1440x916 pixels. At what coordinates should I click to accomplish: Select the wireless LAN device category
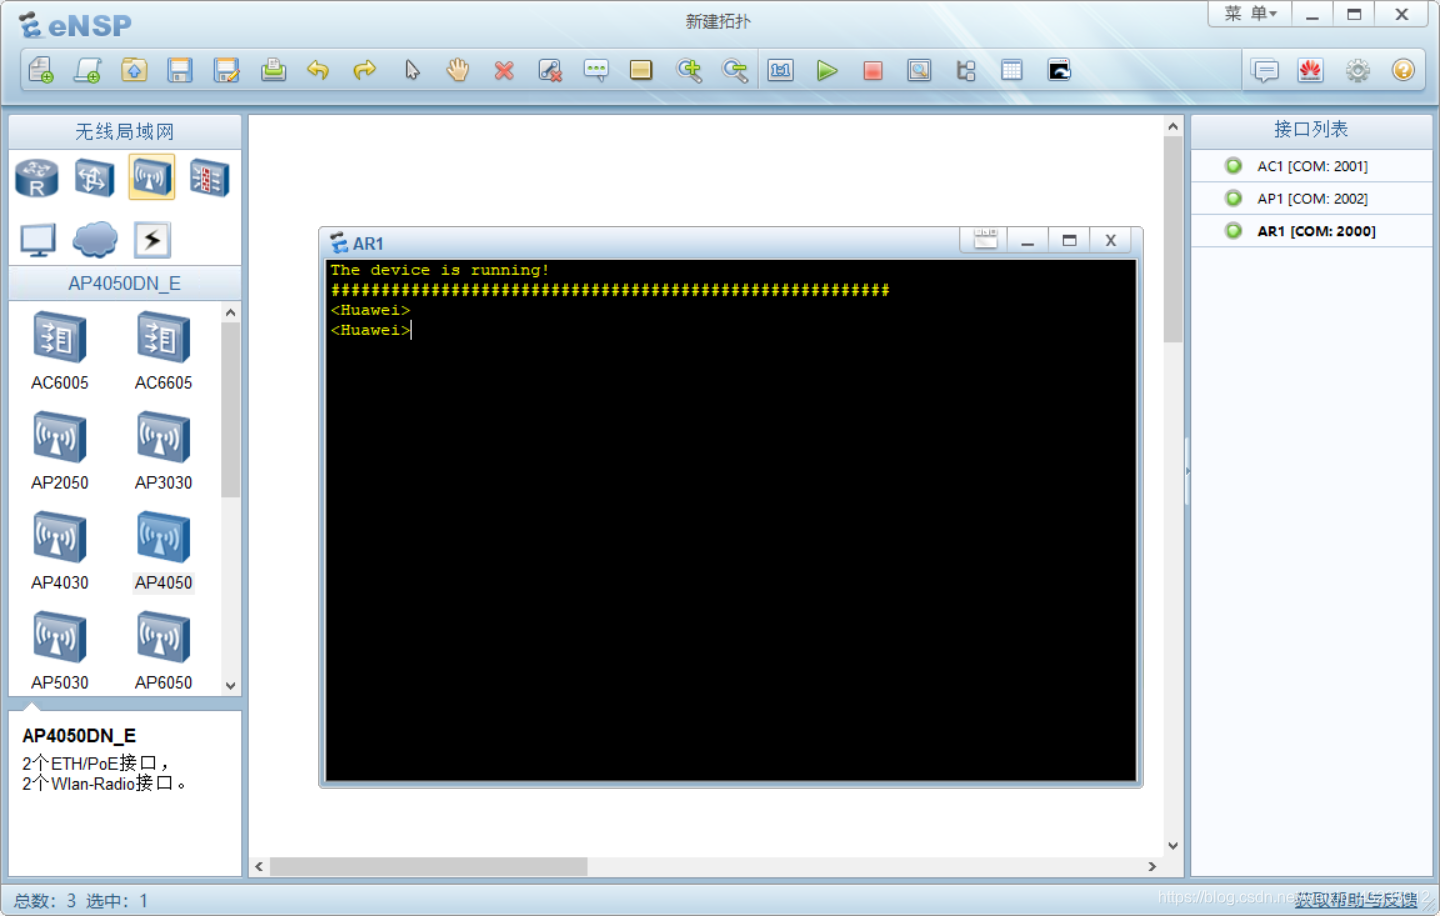pos(151,178)
